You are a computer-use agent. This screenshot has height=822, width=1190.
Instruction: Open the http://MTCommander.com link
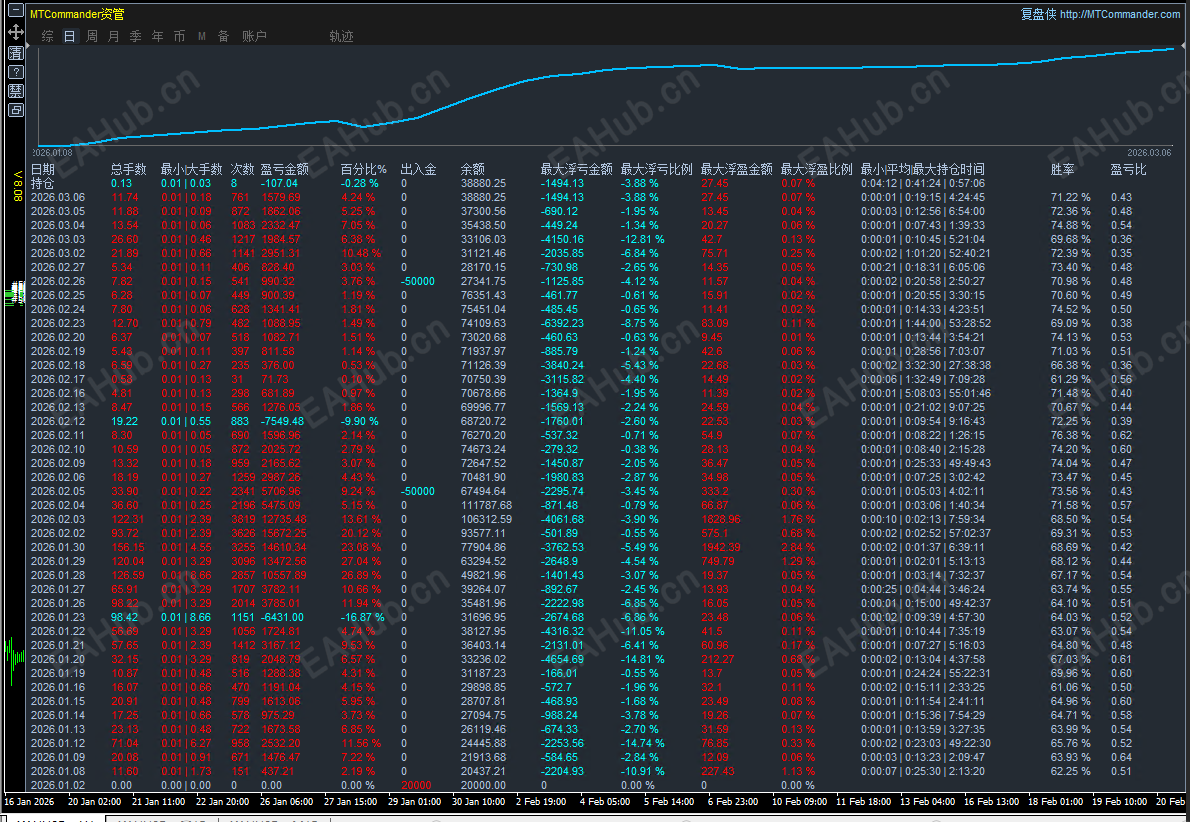pos(1119,14)
